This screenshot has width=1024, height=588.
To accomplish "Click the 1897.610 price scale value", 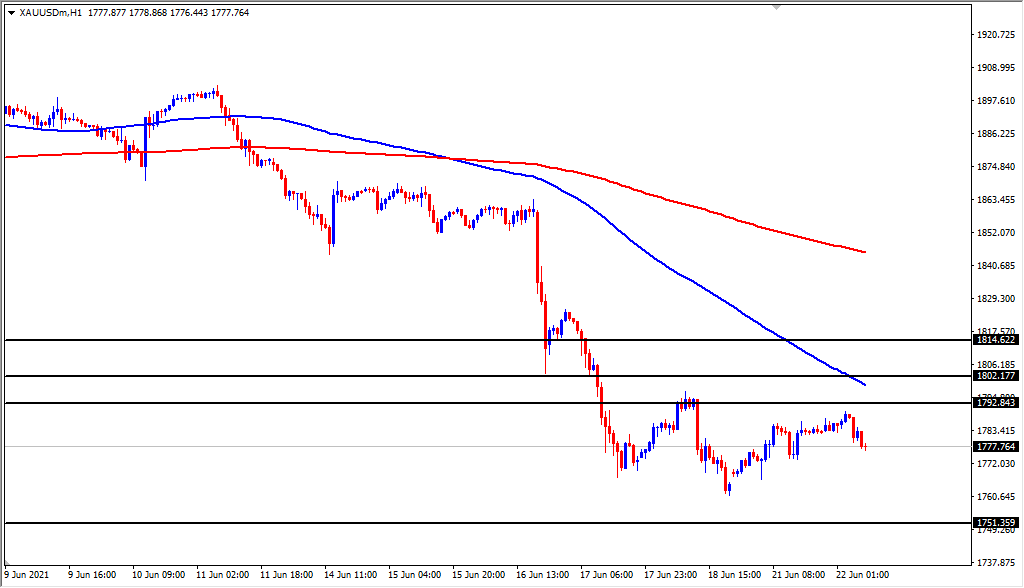I will point(996,101).
